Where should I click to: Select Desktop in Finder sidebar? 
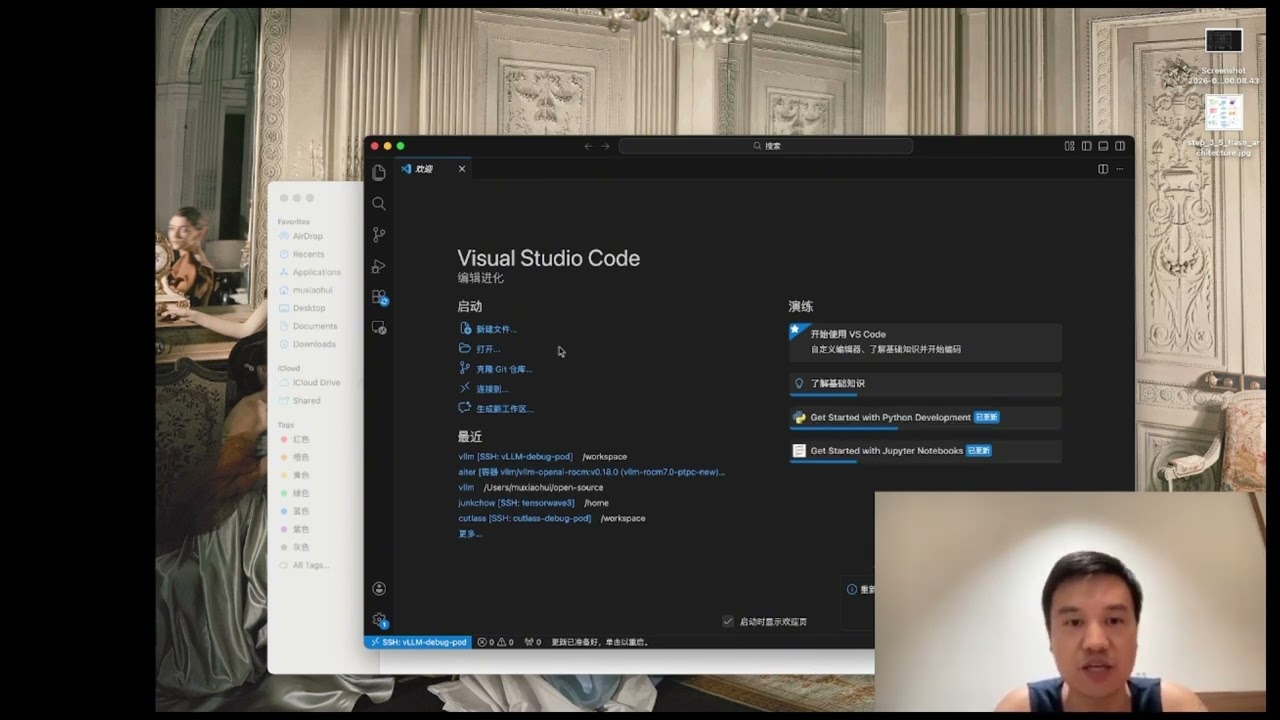(309, 309)
